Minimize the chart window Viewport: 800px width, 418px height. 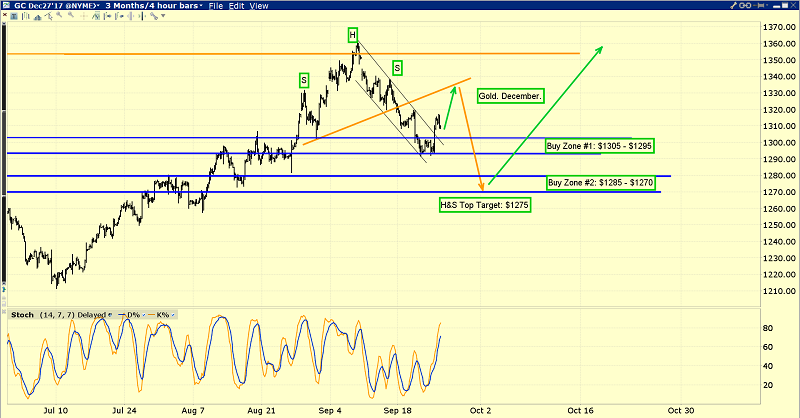click(x=777, y=6)
